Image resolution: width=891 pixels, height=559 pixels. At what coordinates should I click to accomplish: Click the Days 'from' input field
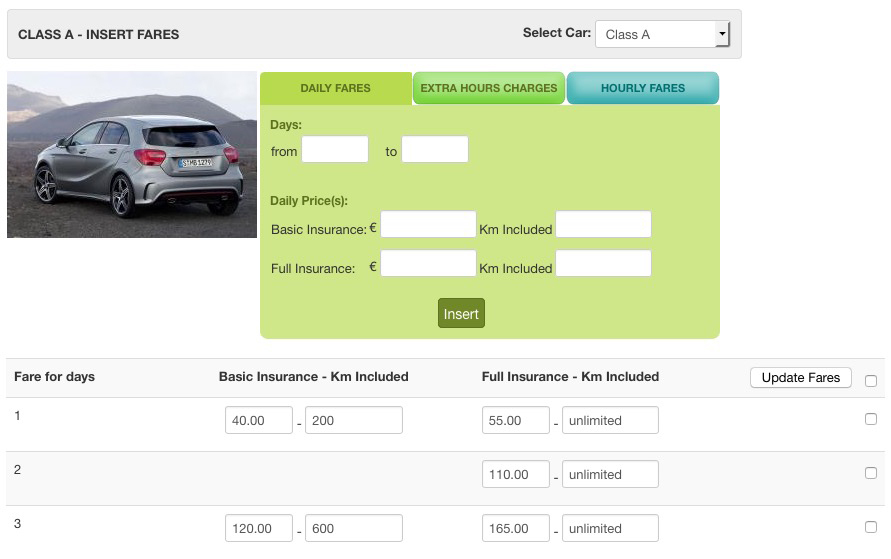pos(335,149)
